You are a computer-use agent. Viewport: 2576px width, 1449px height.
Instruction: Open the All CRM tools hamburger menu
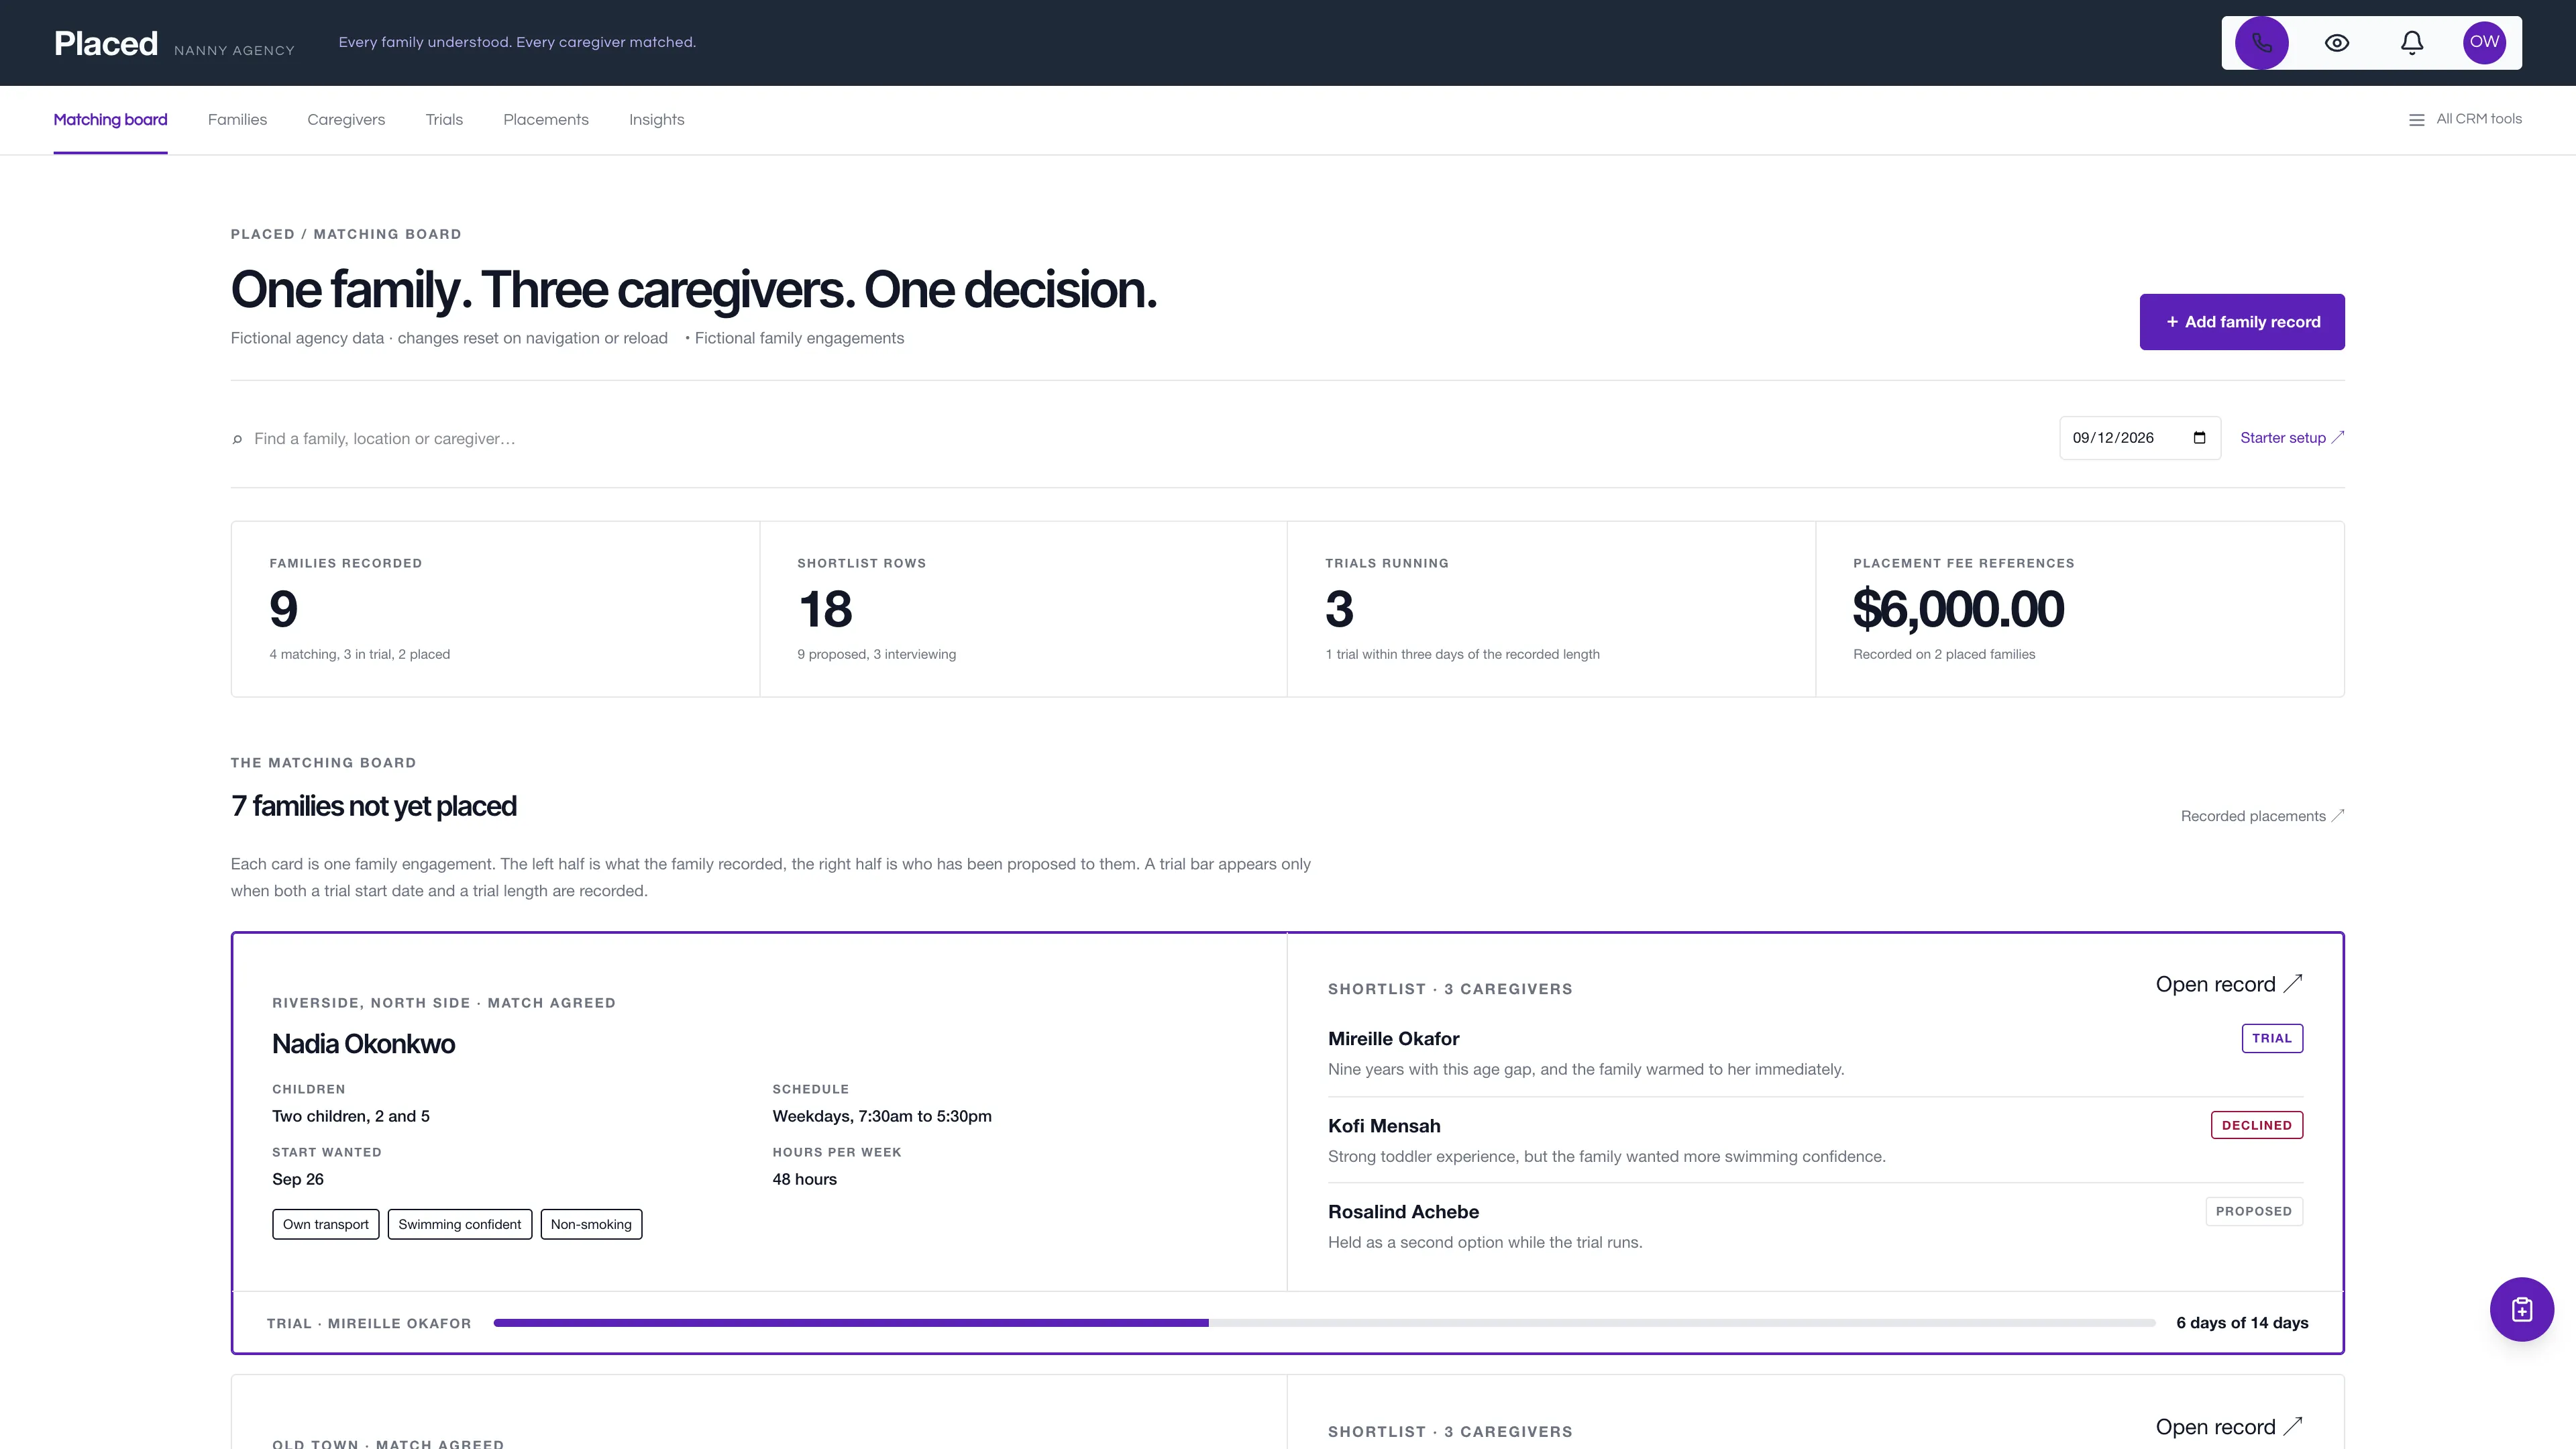coord(2465,119)
